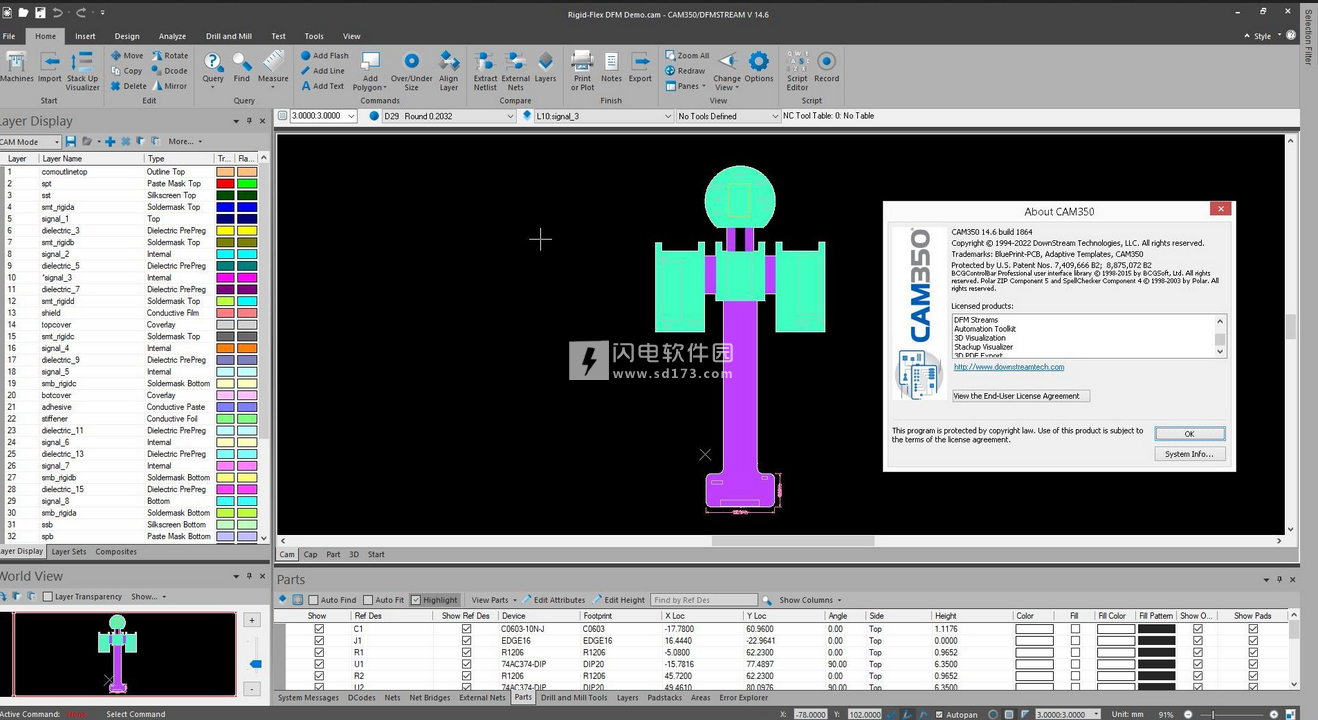Uncheck Show Ref Des for part J1
The height and width of the screenshot is (720, 1318).
click(466, 641)
